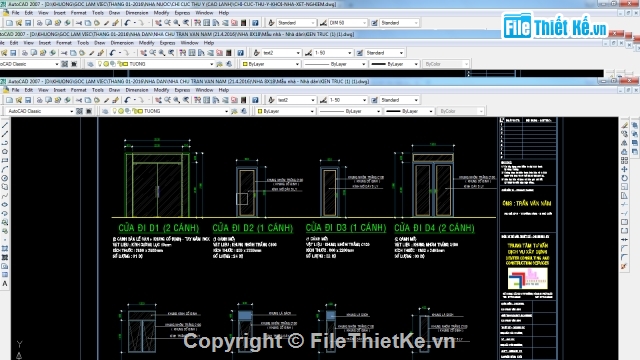Click the yellow ByLayer color swatch in front window

coord(260,111)
